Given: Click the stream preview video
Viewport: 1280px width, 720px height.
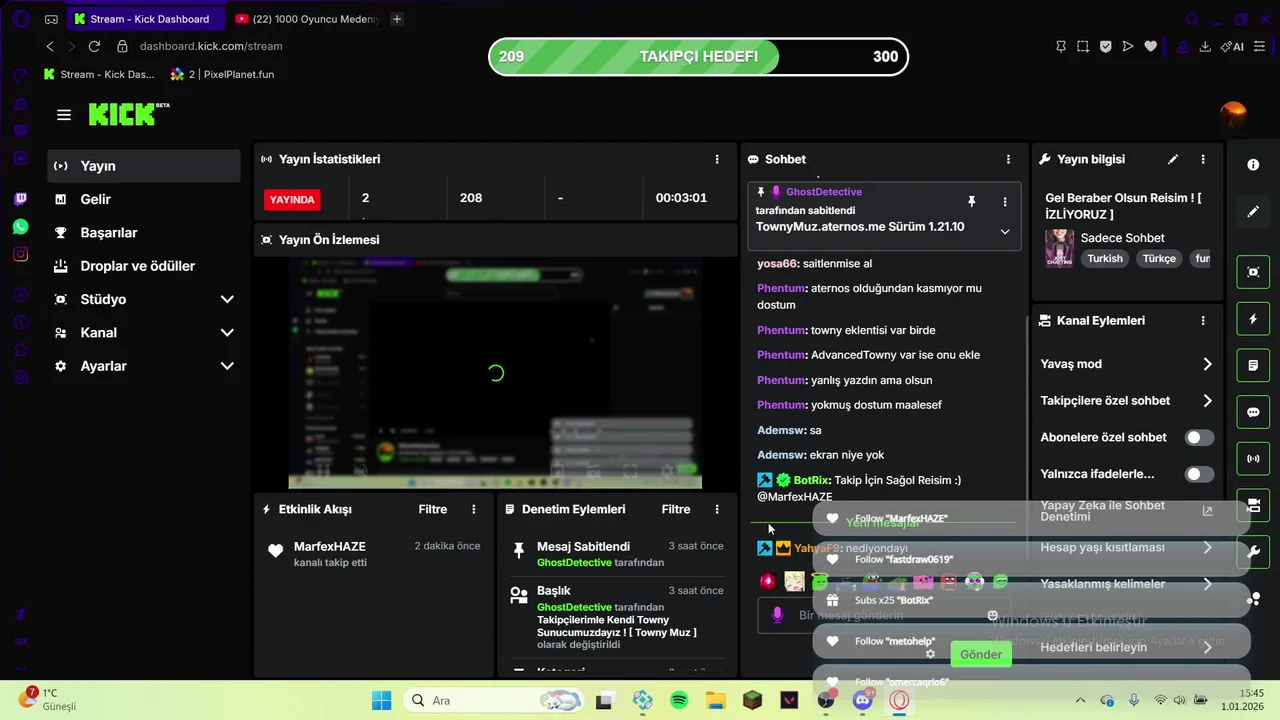Looking at the screenshot, I should (x=496, y=373).
